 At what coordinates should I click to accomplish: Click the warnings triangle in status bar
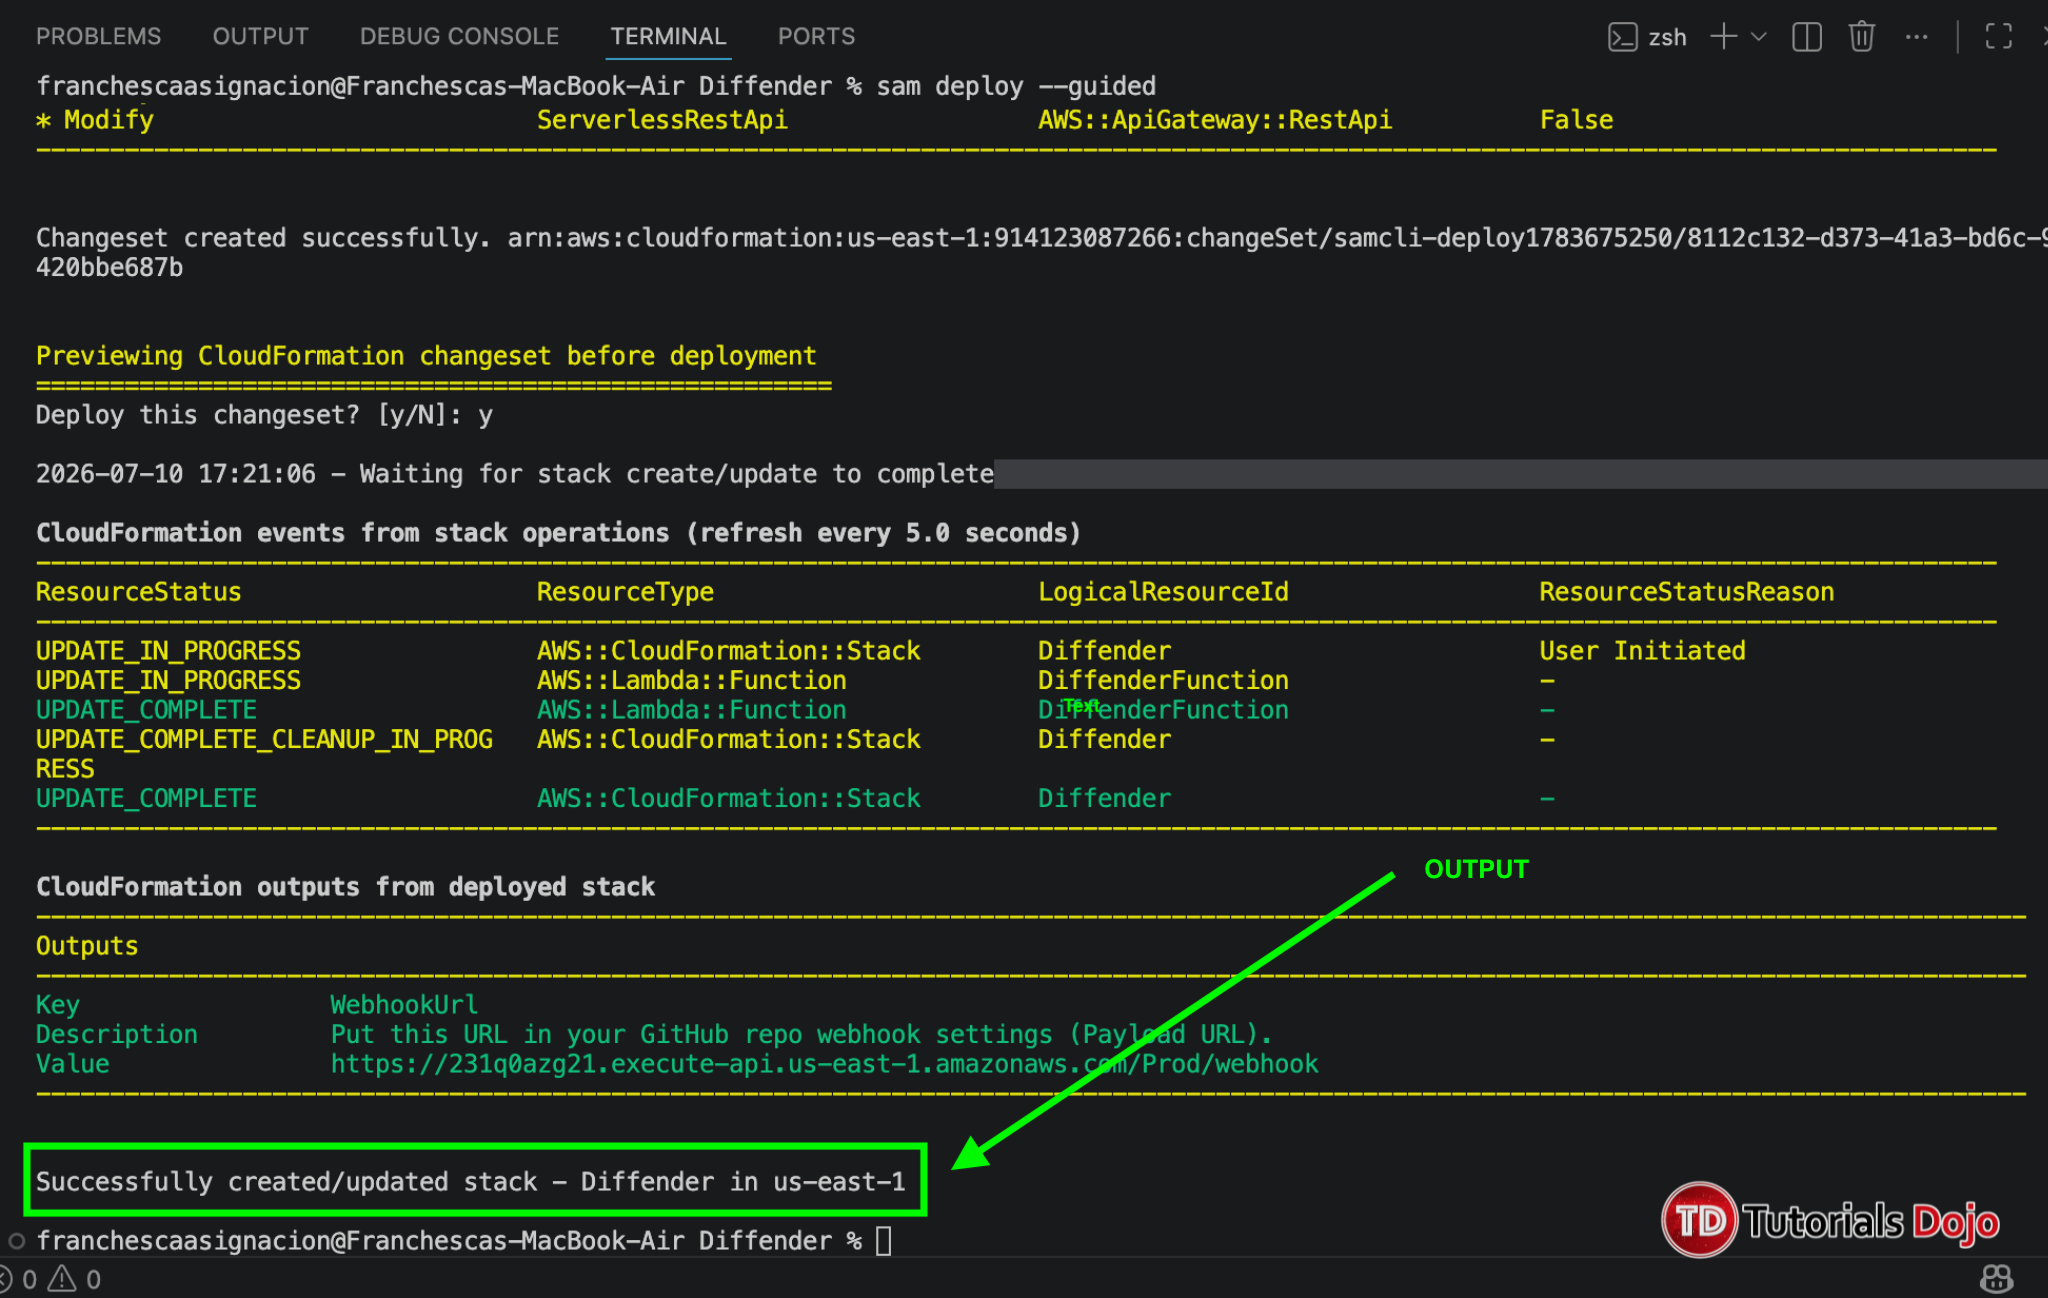(61, 1278)
